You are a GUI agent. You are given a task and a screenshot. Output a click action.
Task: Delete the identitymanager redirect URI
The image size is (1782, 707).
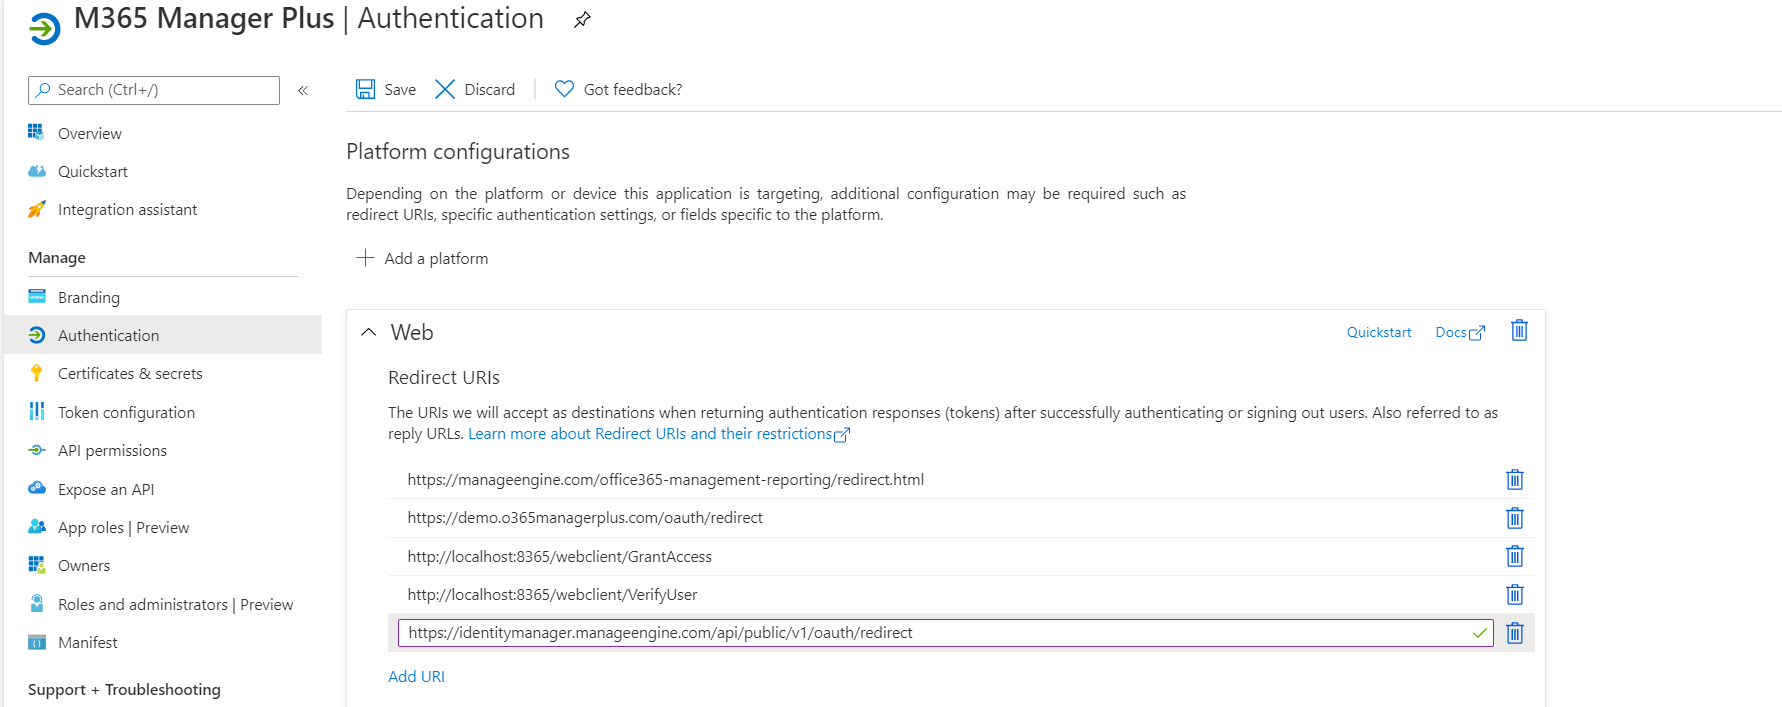tap(1515, 633)
